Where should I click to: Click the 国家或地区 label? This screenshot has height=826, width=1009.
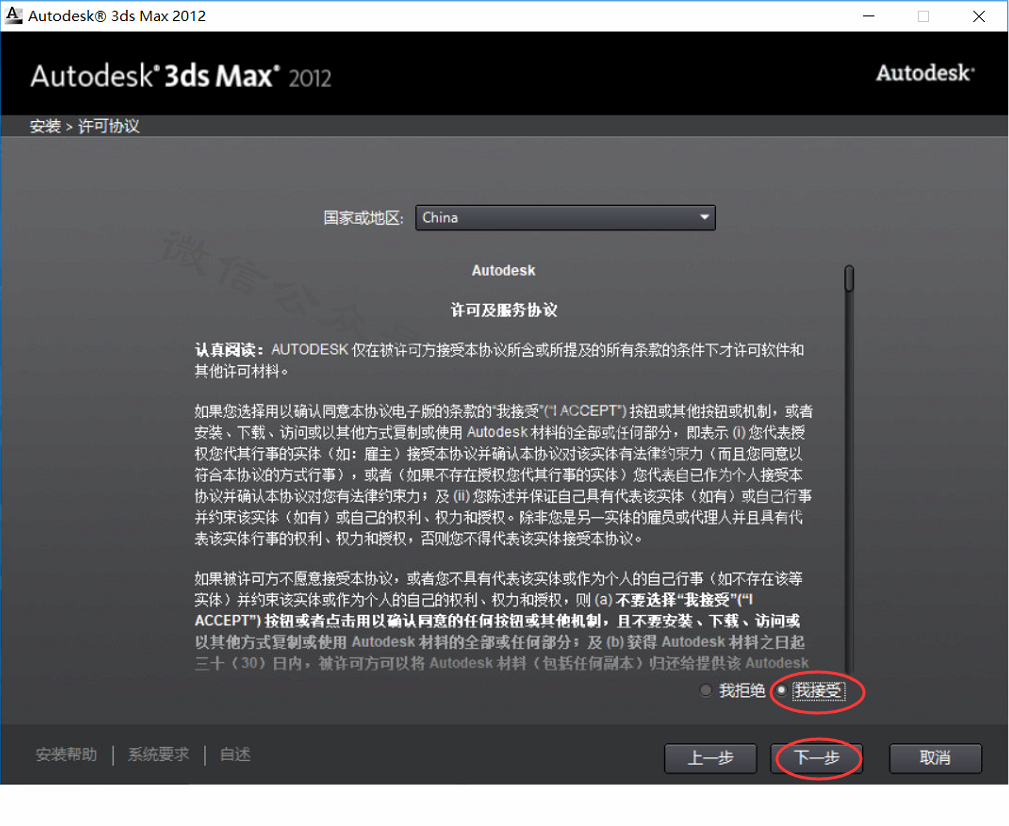coord(363,218)
